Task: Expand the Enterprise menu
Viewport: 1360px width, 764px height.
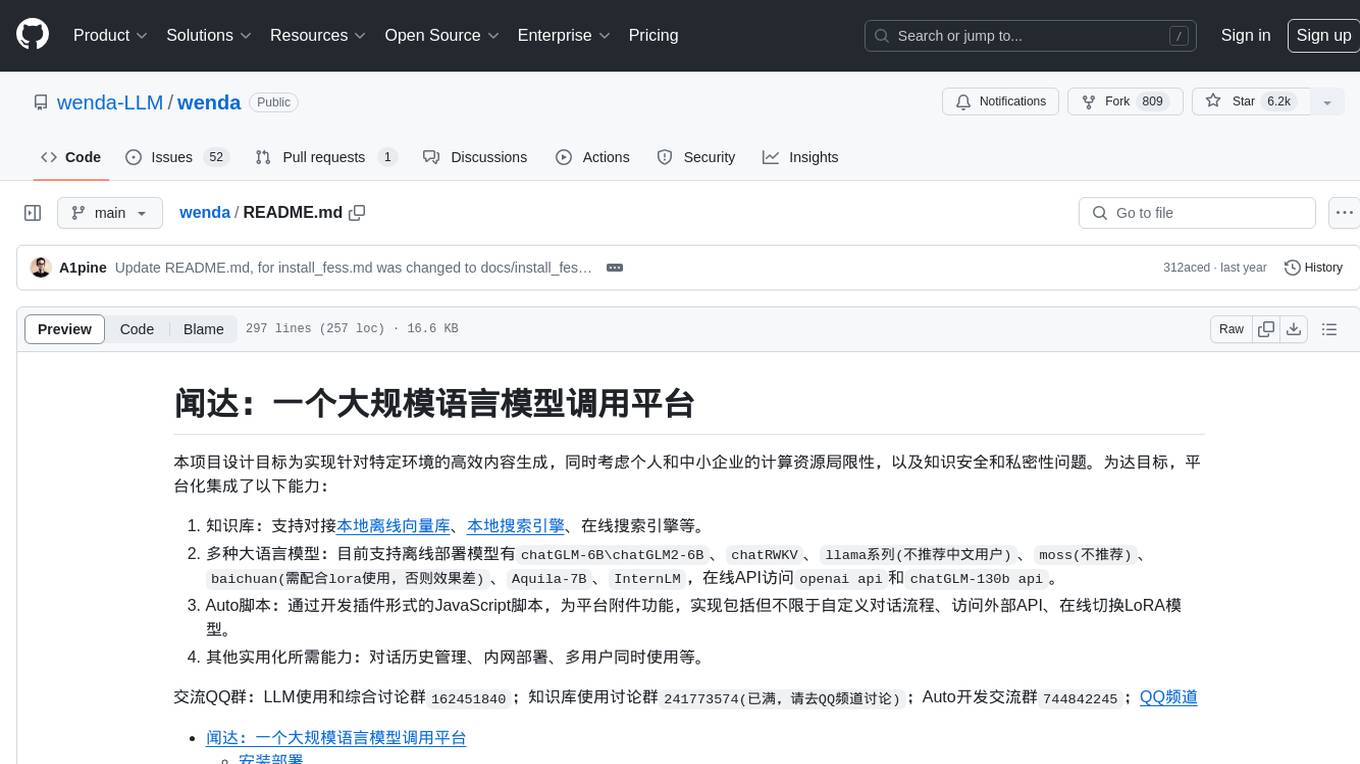Action: pos(563,35)
